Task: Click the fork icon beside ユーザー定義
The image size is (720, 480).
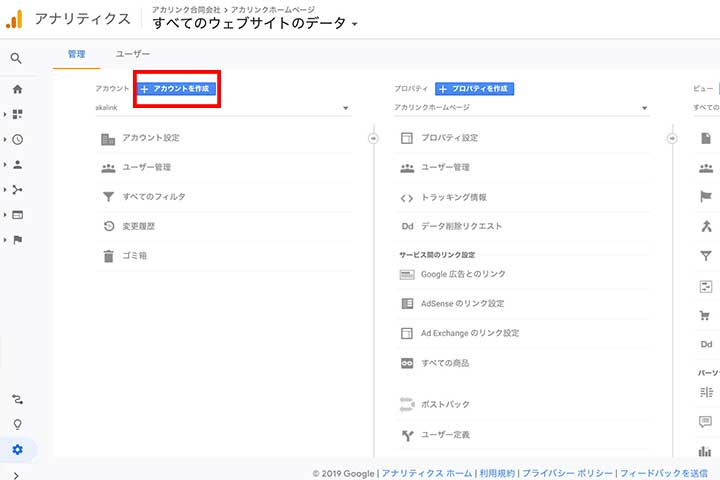Action: click(x=407, y=435)
